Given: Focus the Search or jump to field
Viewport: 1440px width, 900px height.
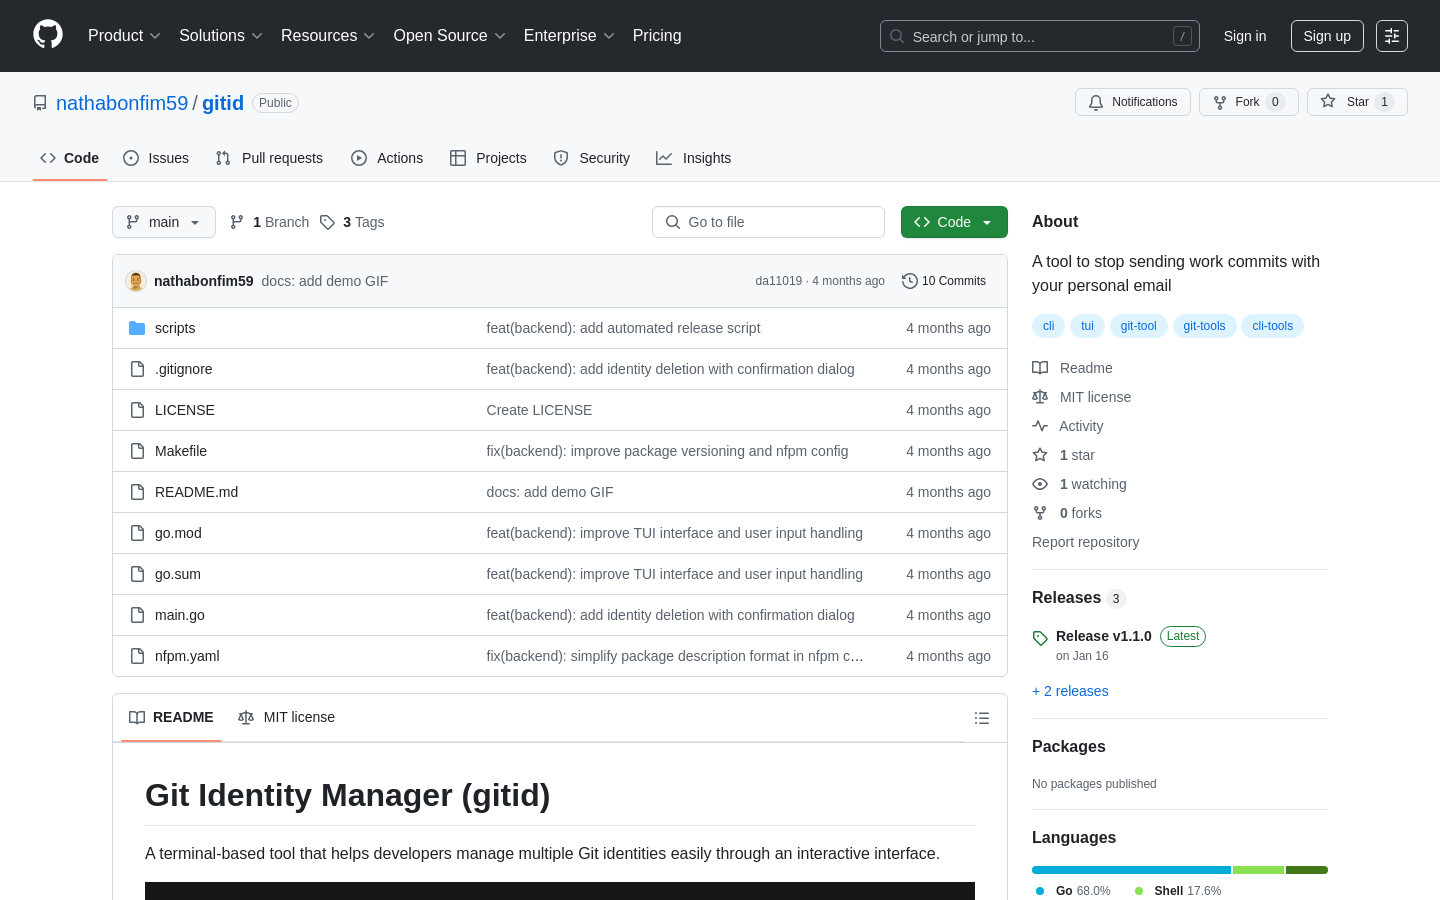Looking at the screenshot, I should pyautogui.click(x=1040, y=36).
